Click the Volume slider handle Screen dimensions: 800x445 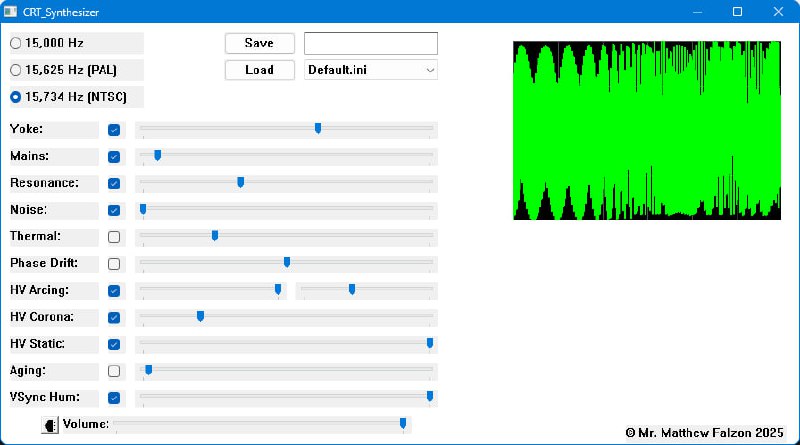(x=403, y=423)
